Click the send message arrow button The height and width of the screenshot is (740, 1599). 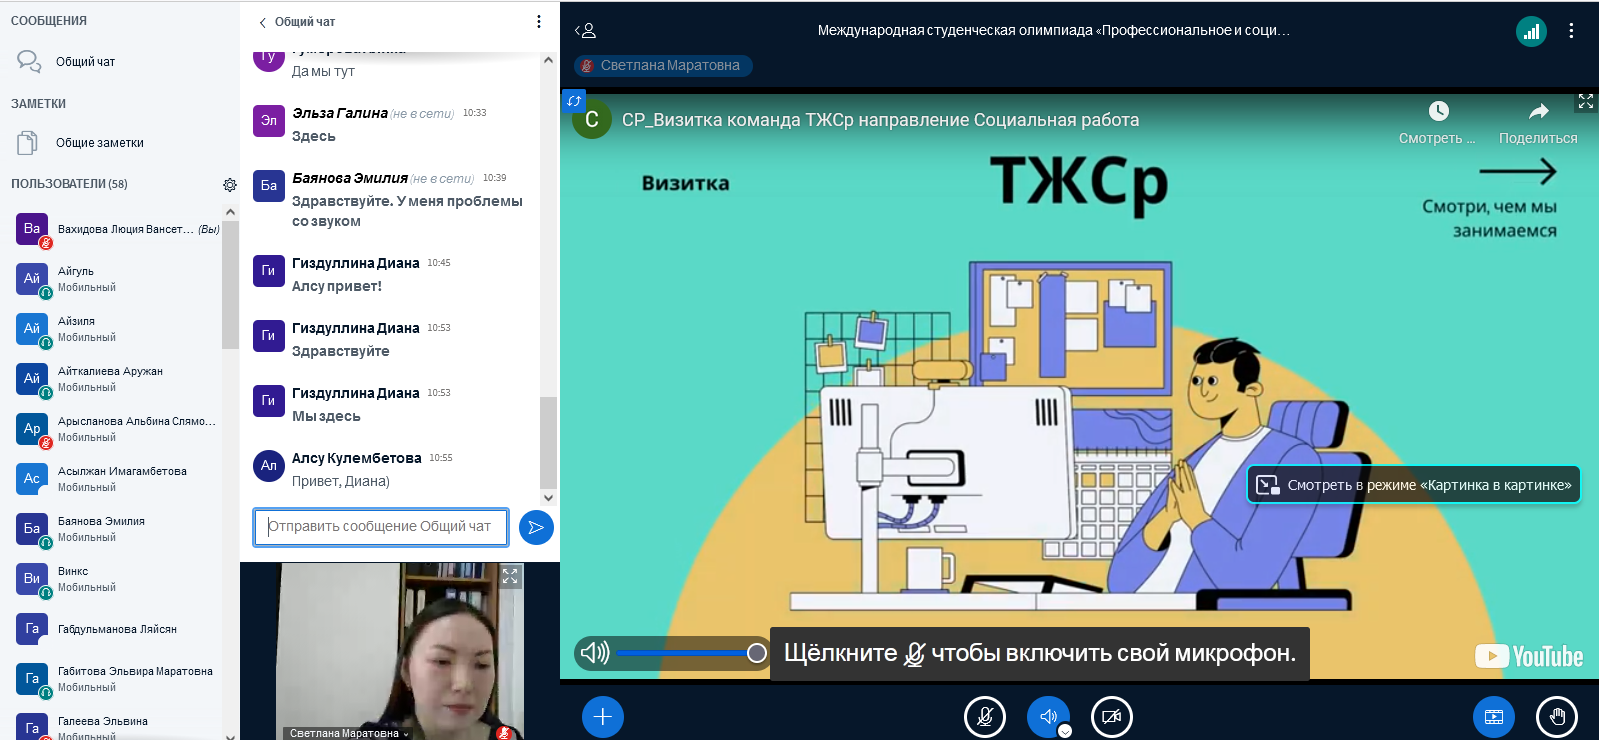coord(536,527)
